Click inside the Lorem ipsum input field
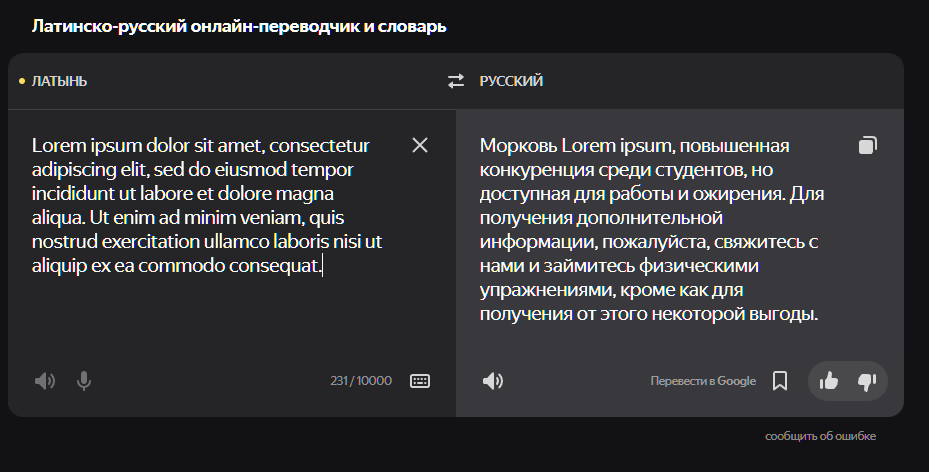The width and height of the screenshot is (929, 472). click(207, 206)
